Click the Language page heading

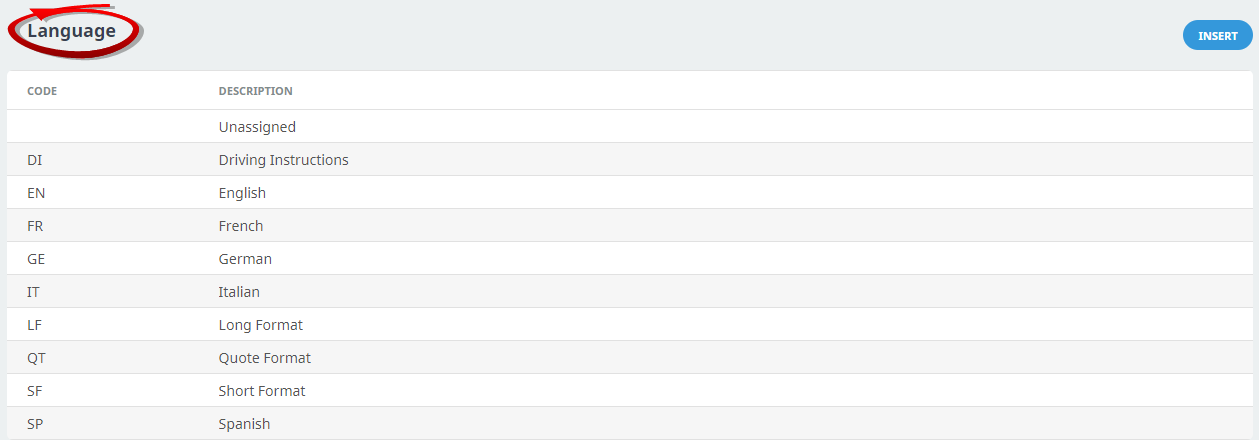click(71, 31)
